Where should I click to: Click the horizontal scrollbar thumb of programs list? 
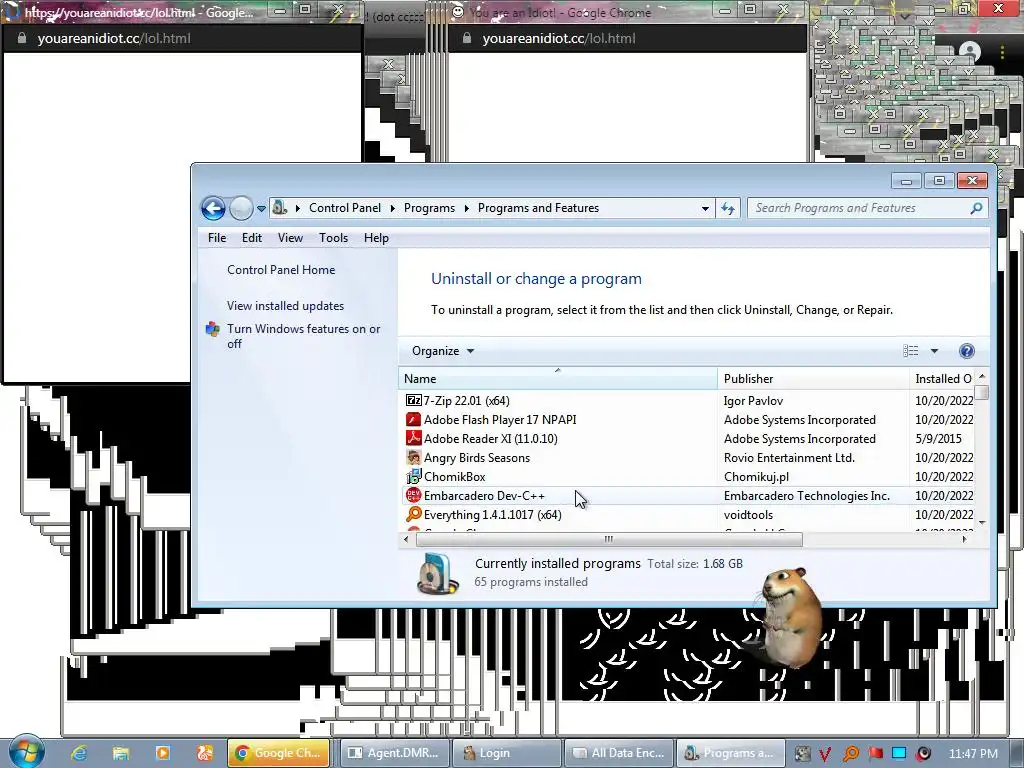tap(609, 539)
